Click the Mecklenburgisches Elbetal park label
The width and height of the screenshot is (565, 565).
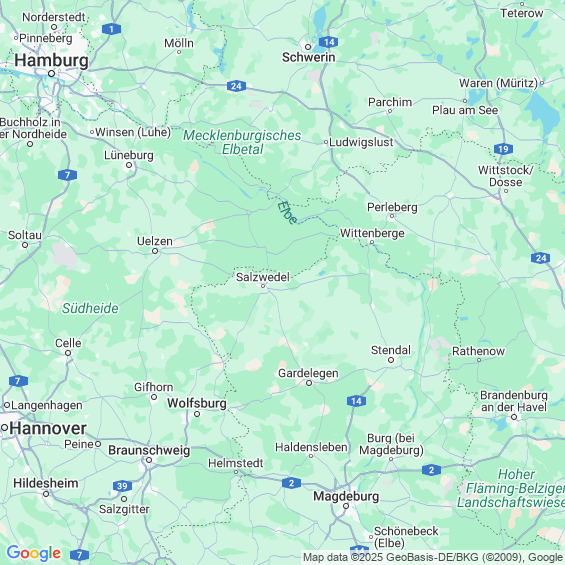[x=242, y=142]
